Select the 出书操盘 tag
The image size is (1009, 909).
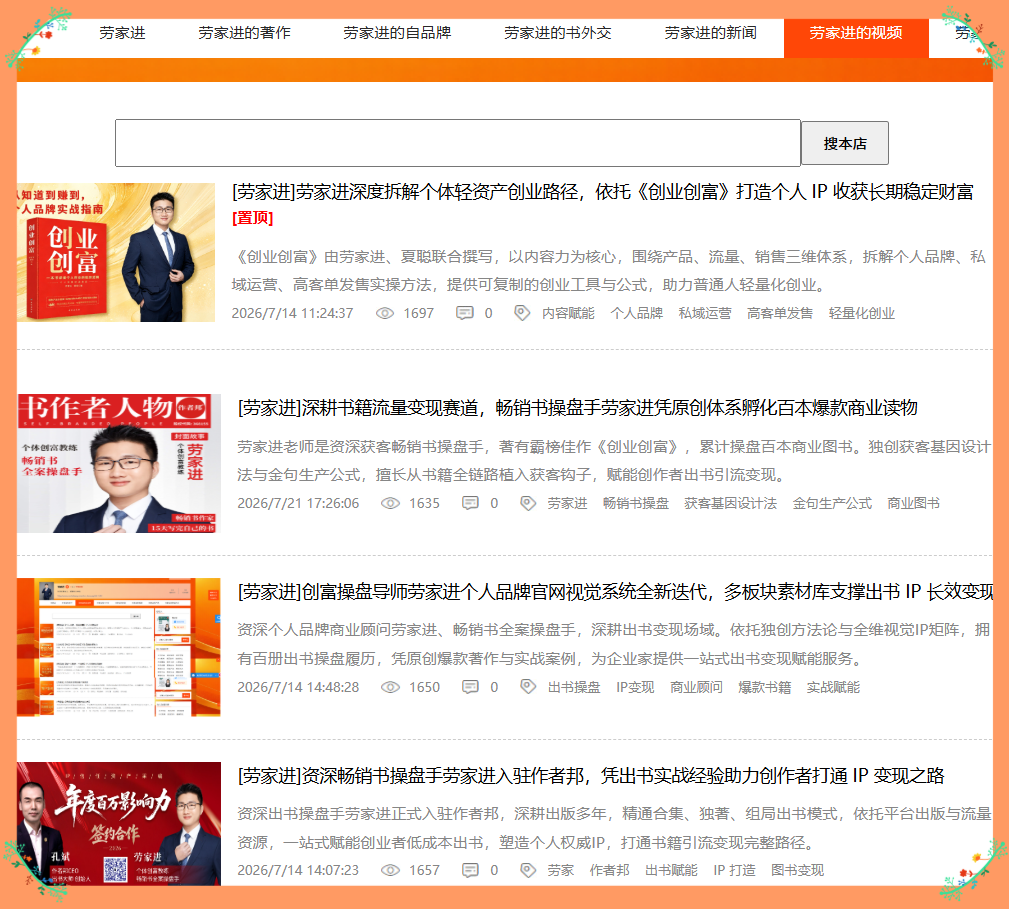574,687
